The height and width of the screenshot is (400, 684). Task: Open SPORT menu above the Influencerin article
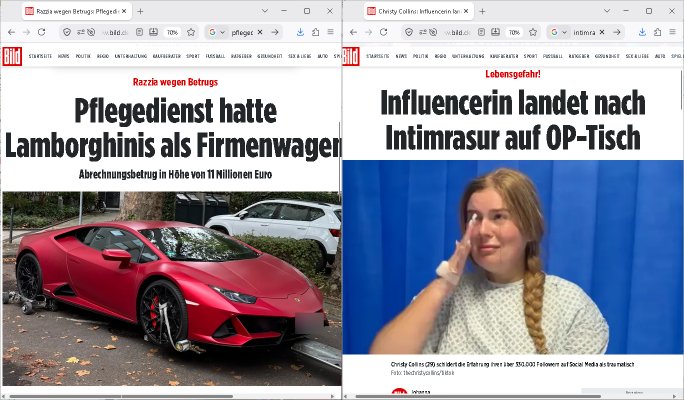click(530, 56)
